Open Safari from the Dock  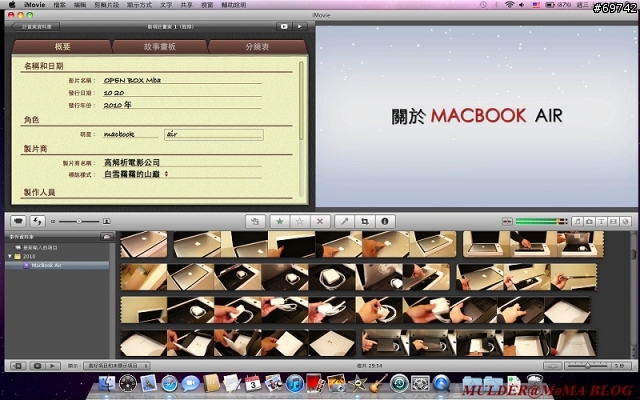pyautogui.click(x=169, y=383)
